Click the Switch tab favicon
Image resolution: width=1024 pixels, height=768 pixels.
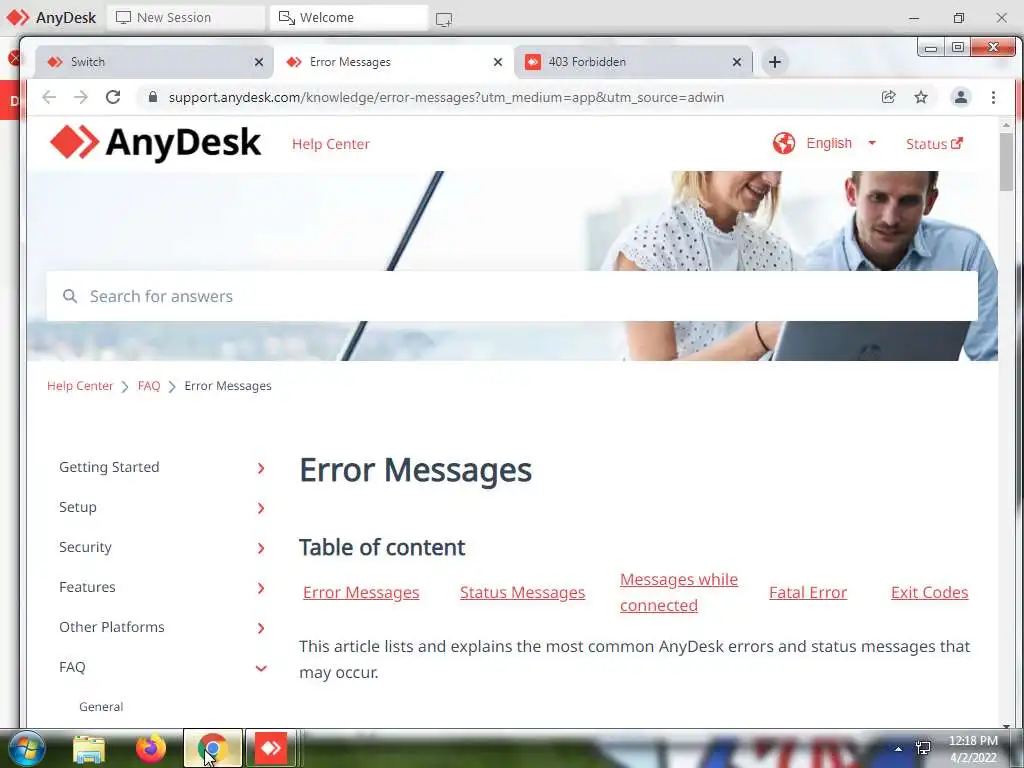[x=55, y=62]
